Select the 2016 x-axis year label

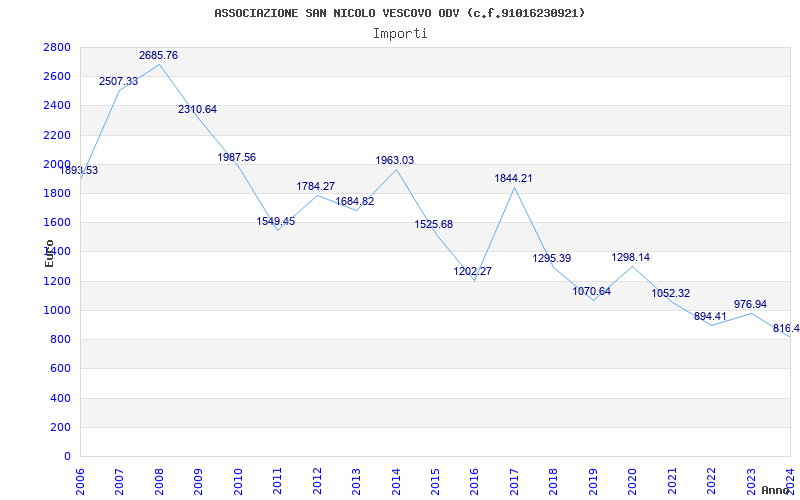click(x=474, y=482)
